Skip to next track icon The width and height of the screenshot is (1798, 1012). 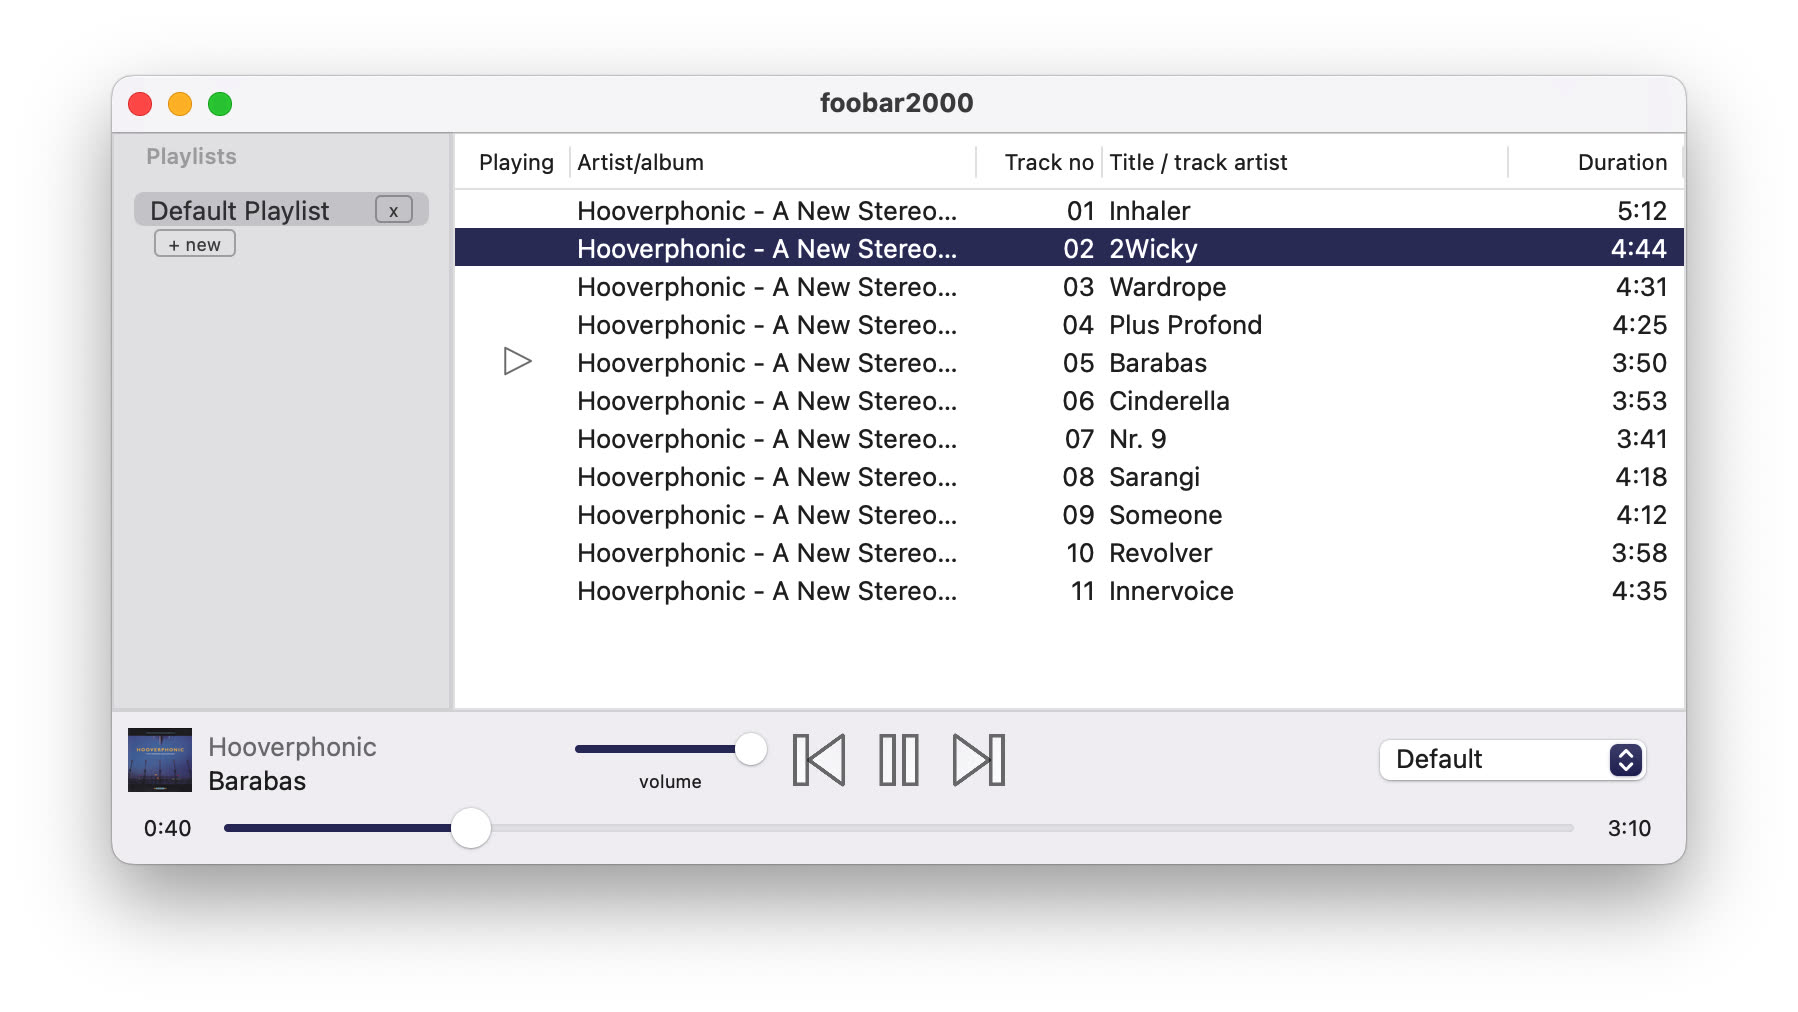point(978,760)
